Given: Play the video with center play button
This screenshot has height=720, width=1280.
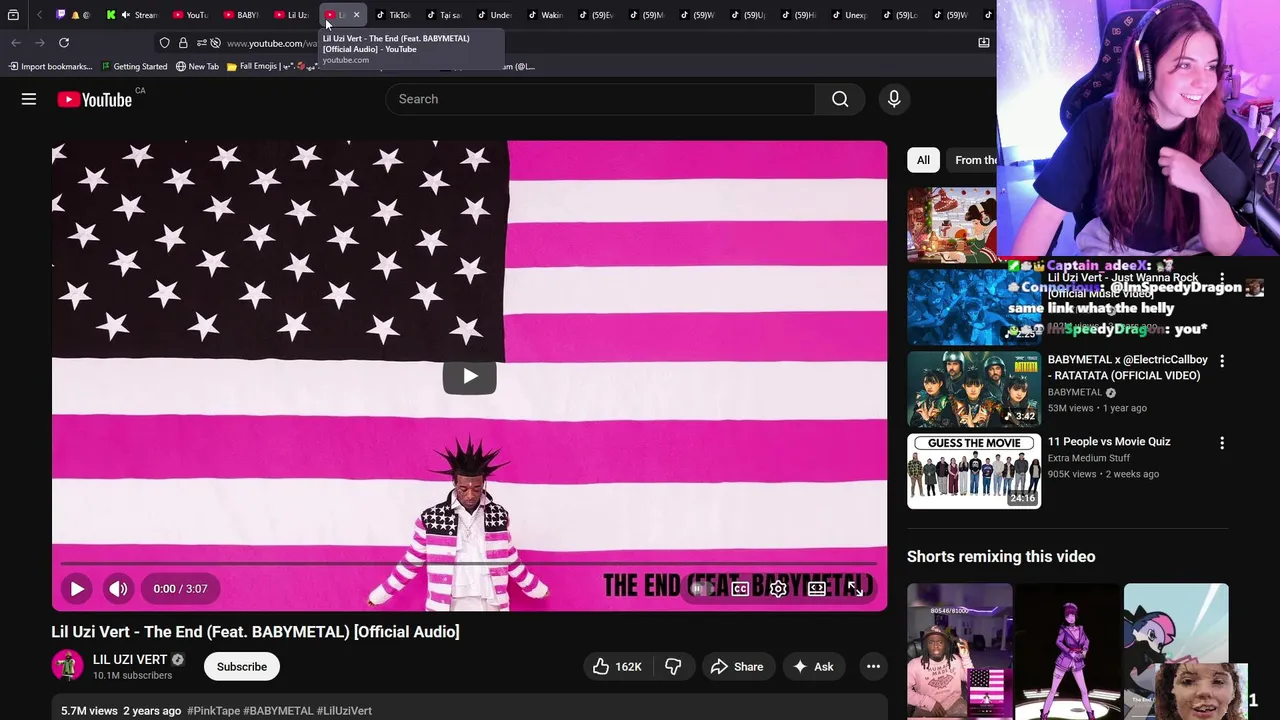Looking at the screenshot, I should (x=469, y=376).
